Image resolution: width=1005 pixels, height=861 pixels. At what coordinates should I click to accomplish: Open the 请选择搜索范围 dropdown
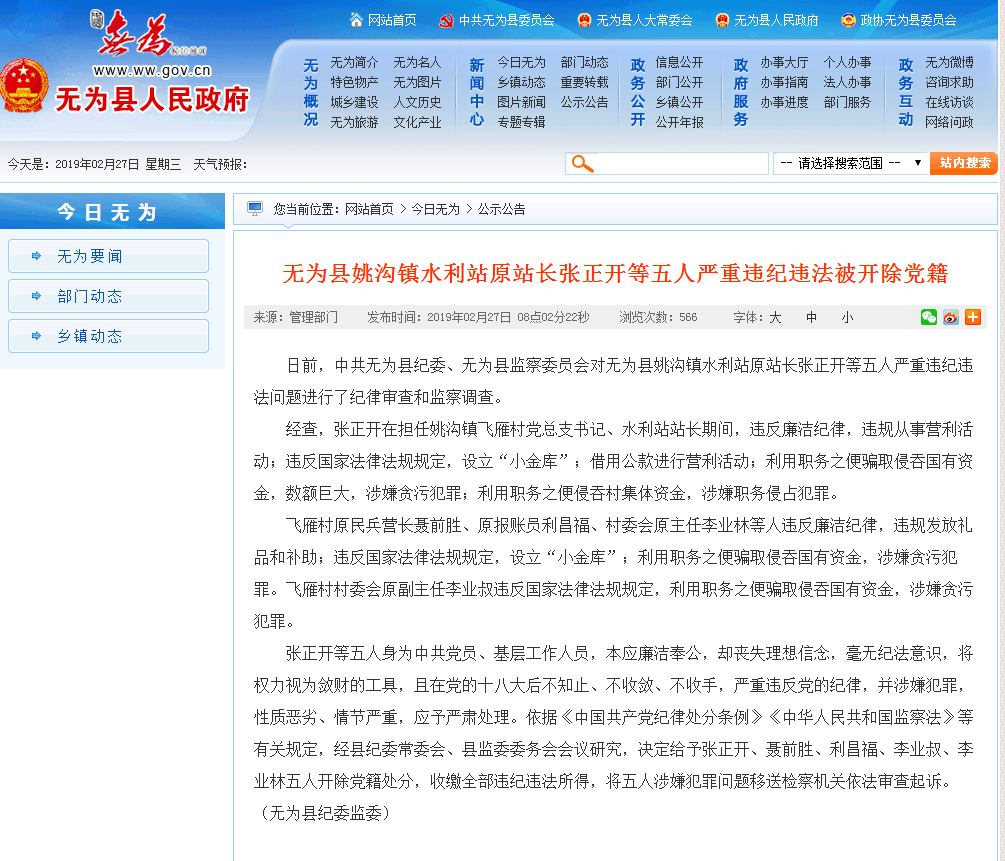(850, 163)
